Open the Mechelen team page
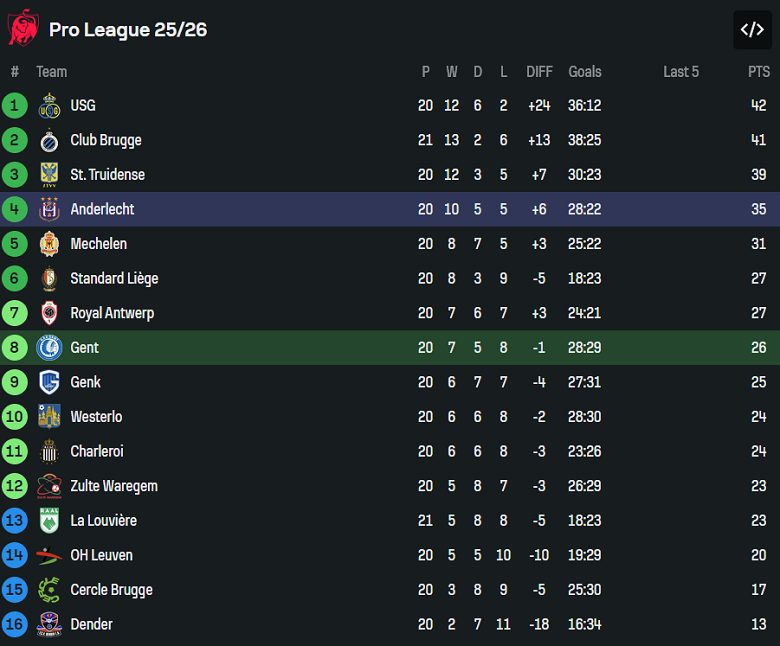 coord(98,244)
